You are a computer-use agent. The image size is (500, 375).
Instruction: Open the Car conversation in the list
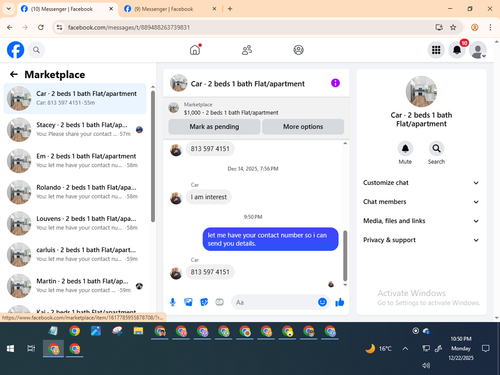75,98
